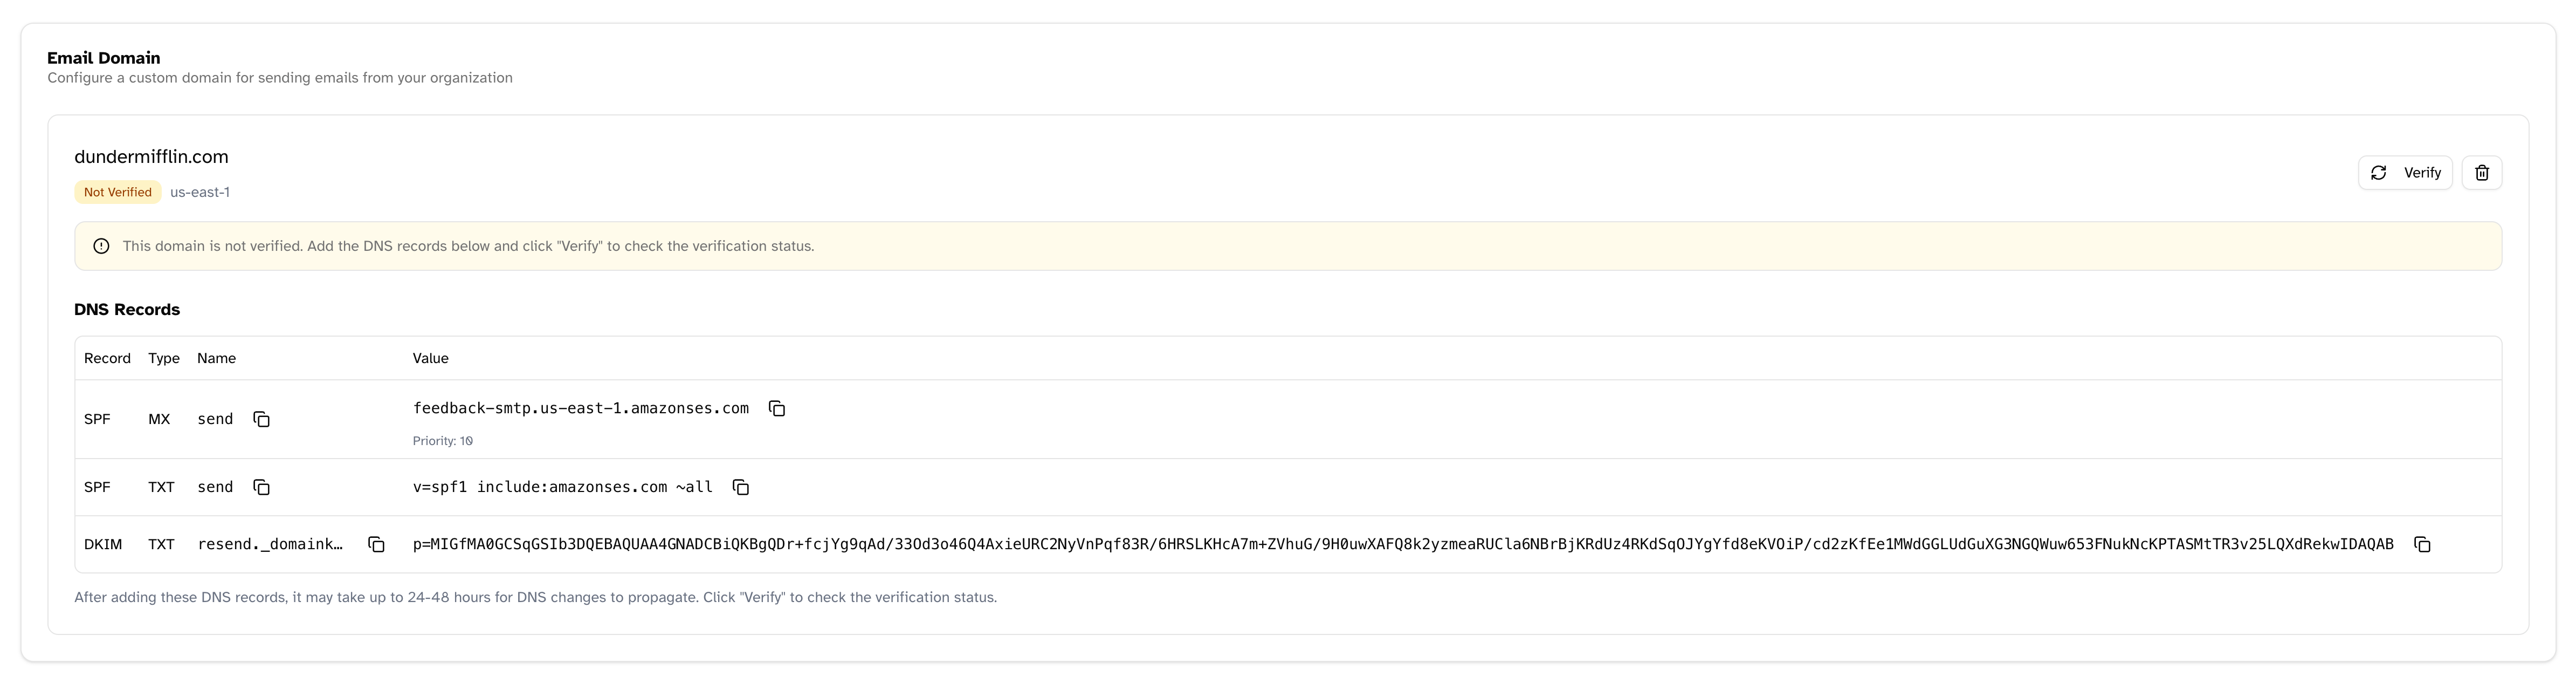
Task: Click the trash icon to delete the domain
Action: pyautogui.click(x=2481, y=172)
